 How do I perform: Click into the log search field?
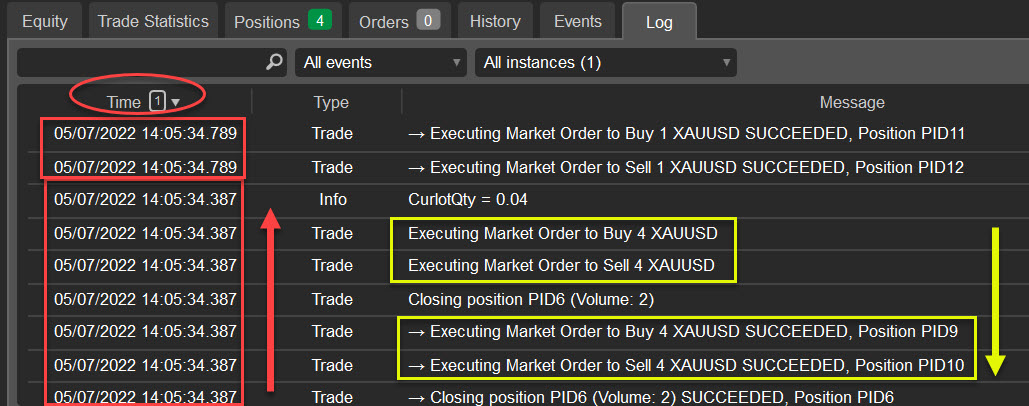tap(140, 62)
